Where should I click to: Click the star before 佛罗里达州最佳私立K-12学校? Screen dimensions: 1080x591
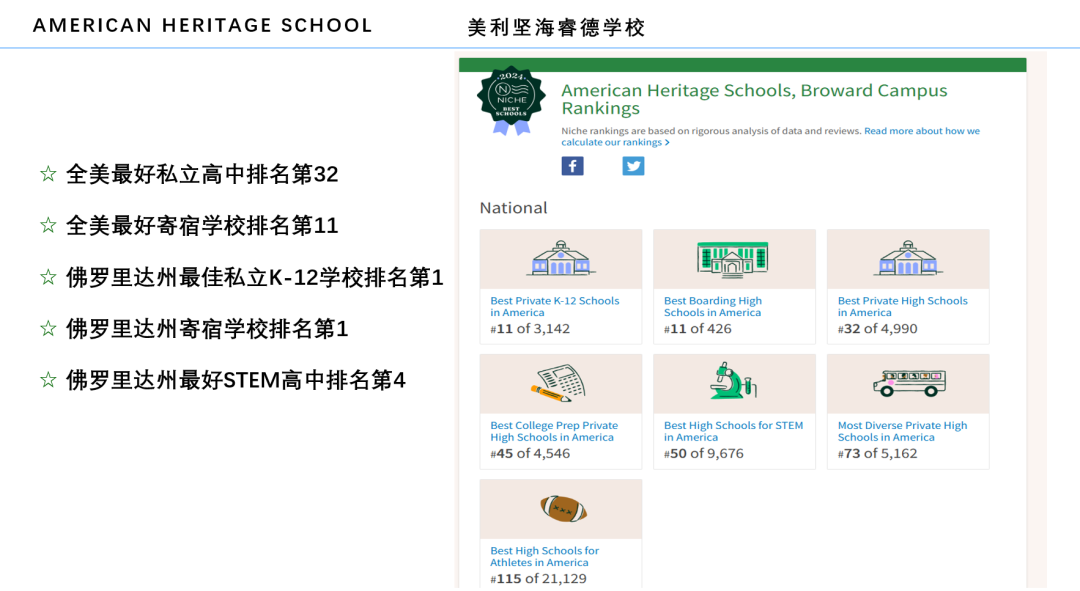pos(48,277)
